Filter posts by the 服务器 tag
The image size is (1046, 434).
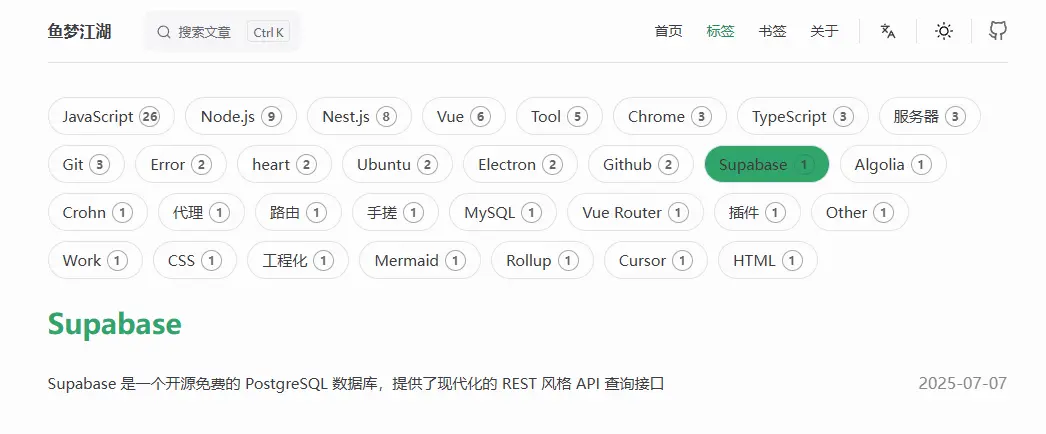click(x=930, y=117)
